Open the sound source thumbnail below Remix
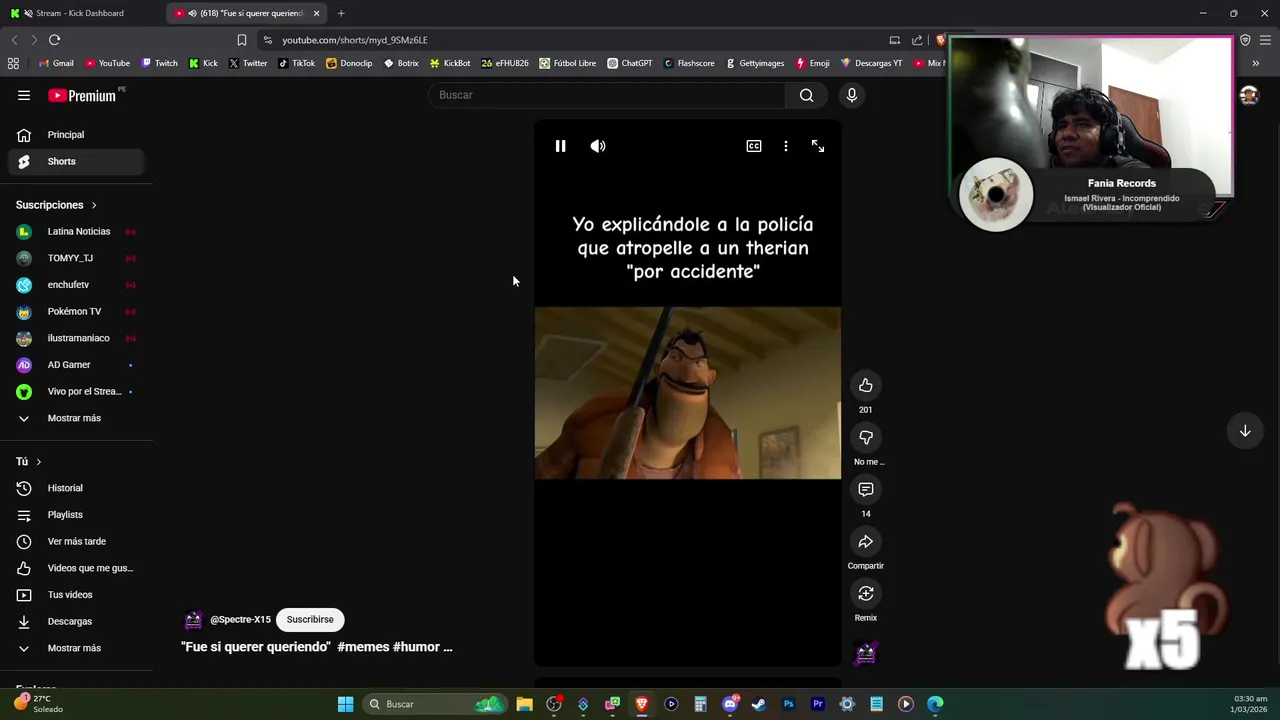This screenshot has height=720, width=1280. pyautogui.click(x=866, y=653)
